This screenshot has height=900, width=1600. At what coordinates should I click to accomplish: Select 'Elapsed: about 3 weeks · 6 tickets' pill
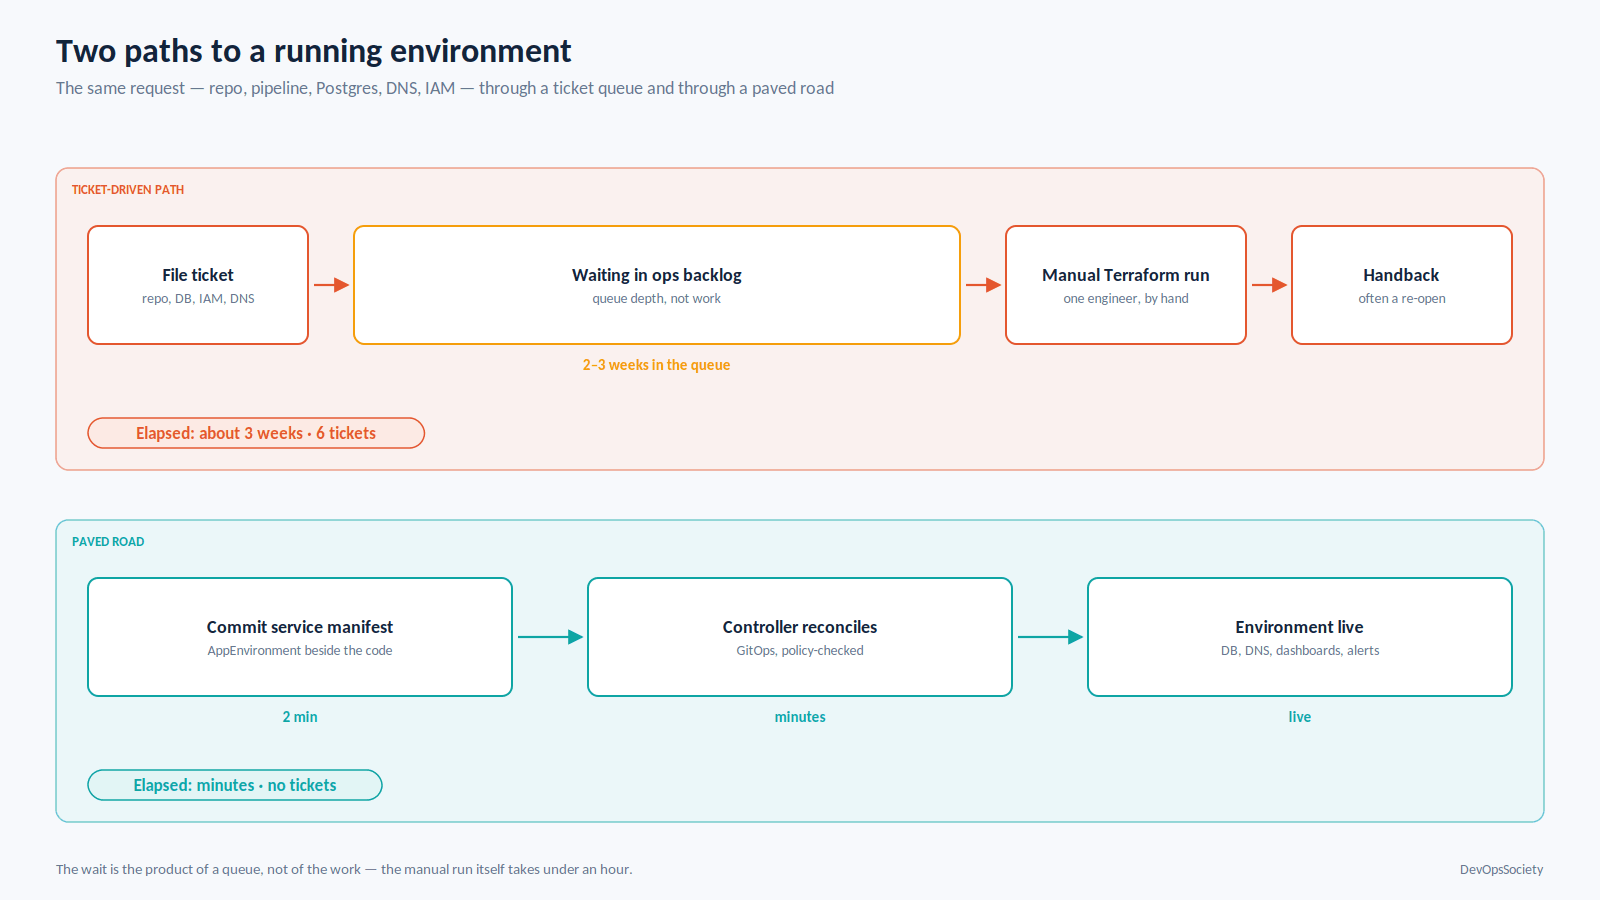(x=256, y=433)
